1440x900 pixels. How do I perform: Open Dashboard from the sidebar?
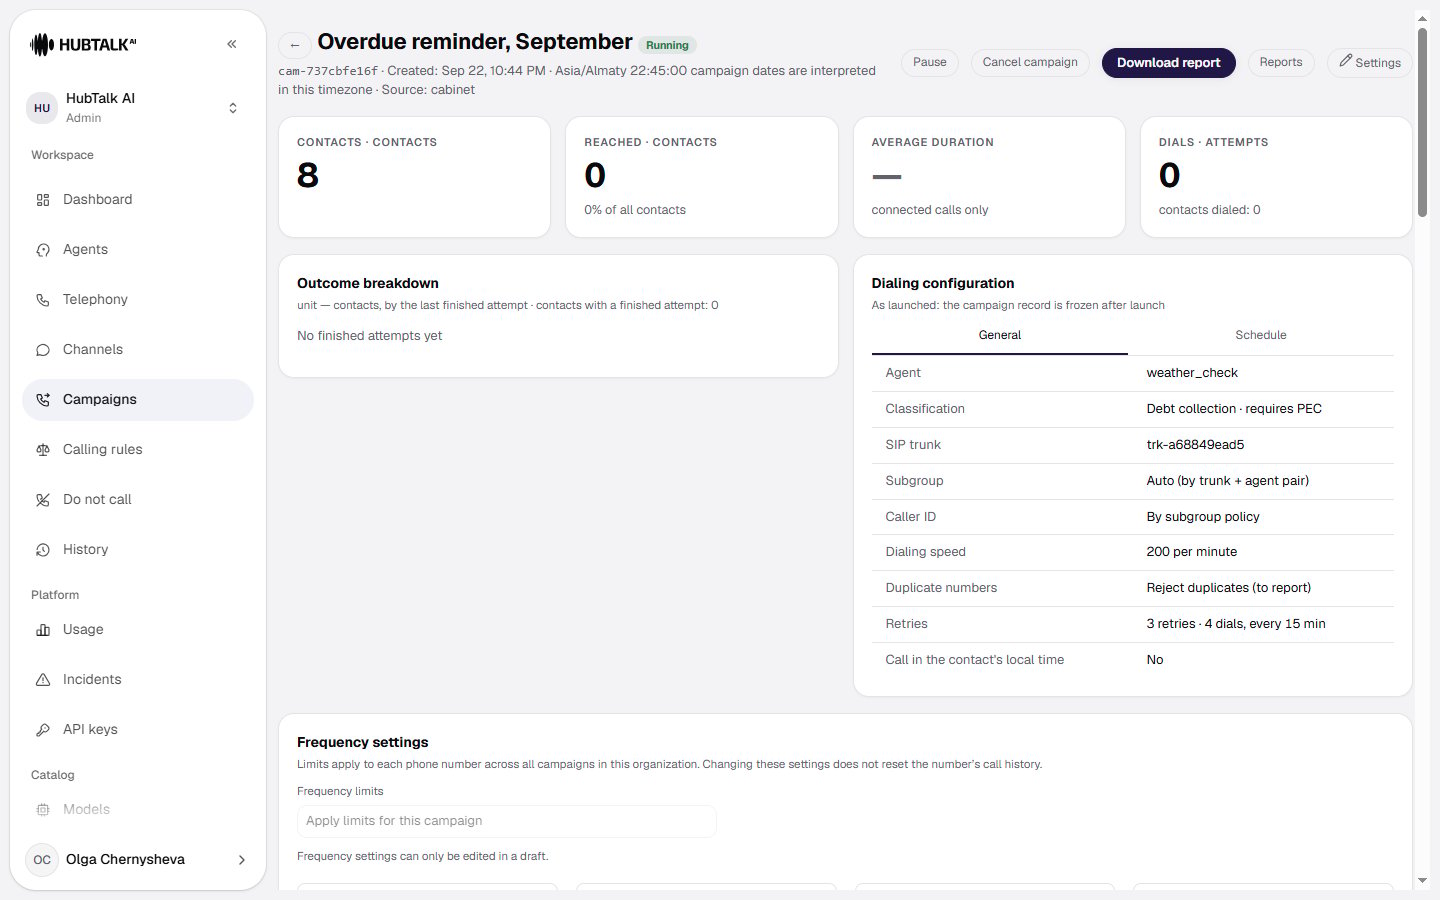[138, 200]
